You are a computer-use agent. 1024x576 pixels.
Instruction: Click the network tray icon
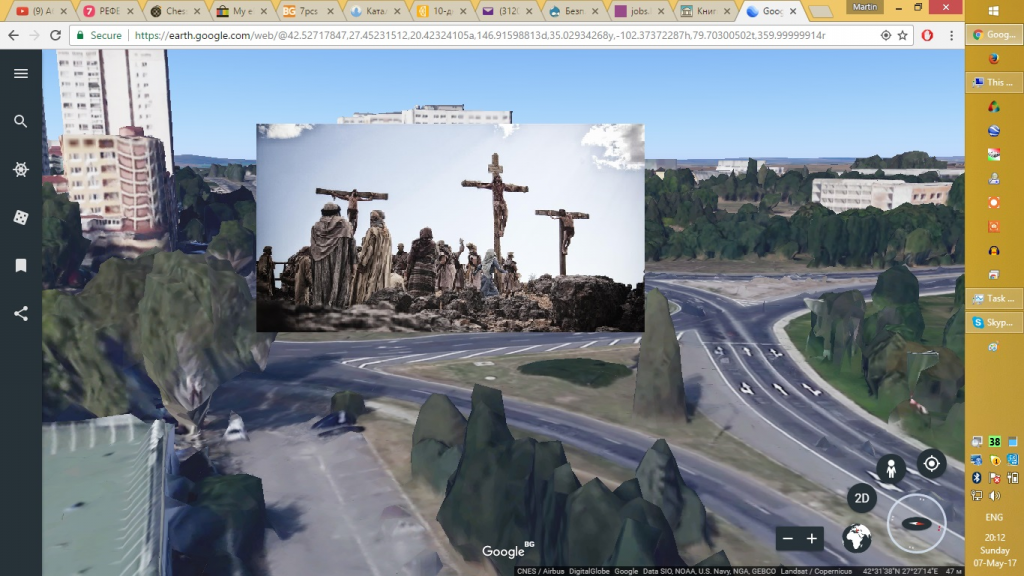coord(977,496)
